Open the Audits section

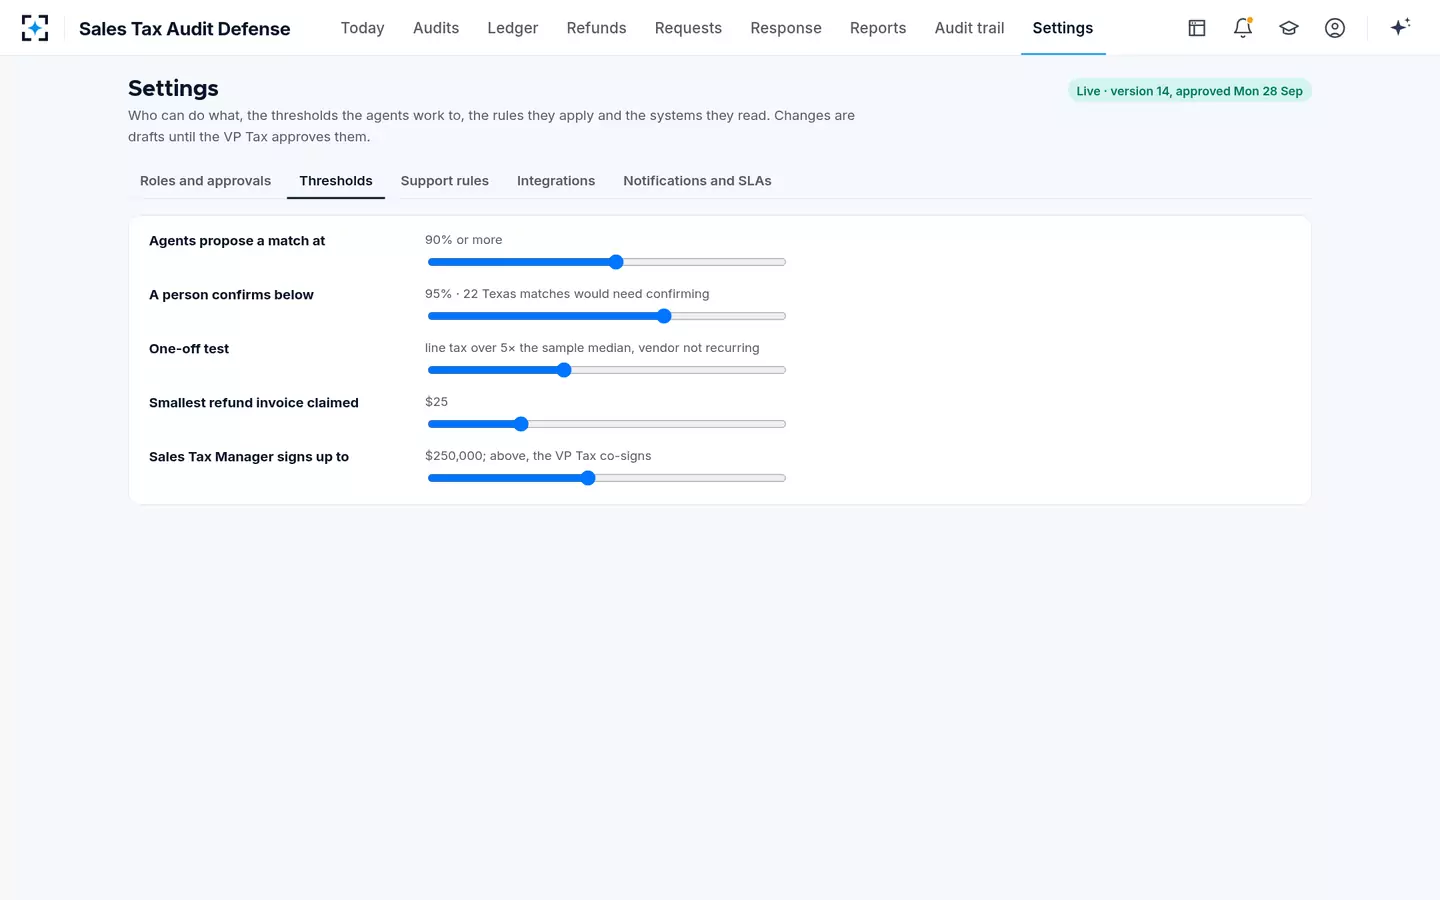[436, 28]
